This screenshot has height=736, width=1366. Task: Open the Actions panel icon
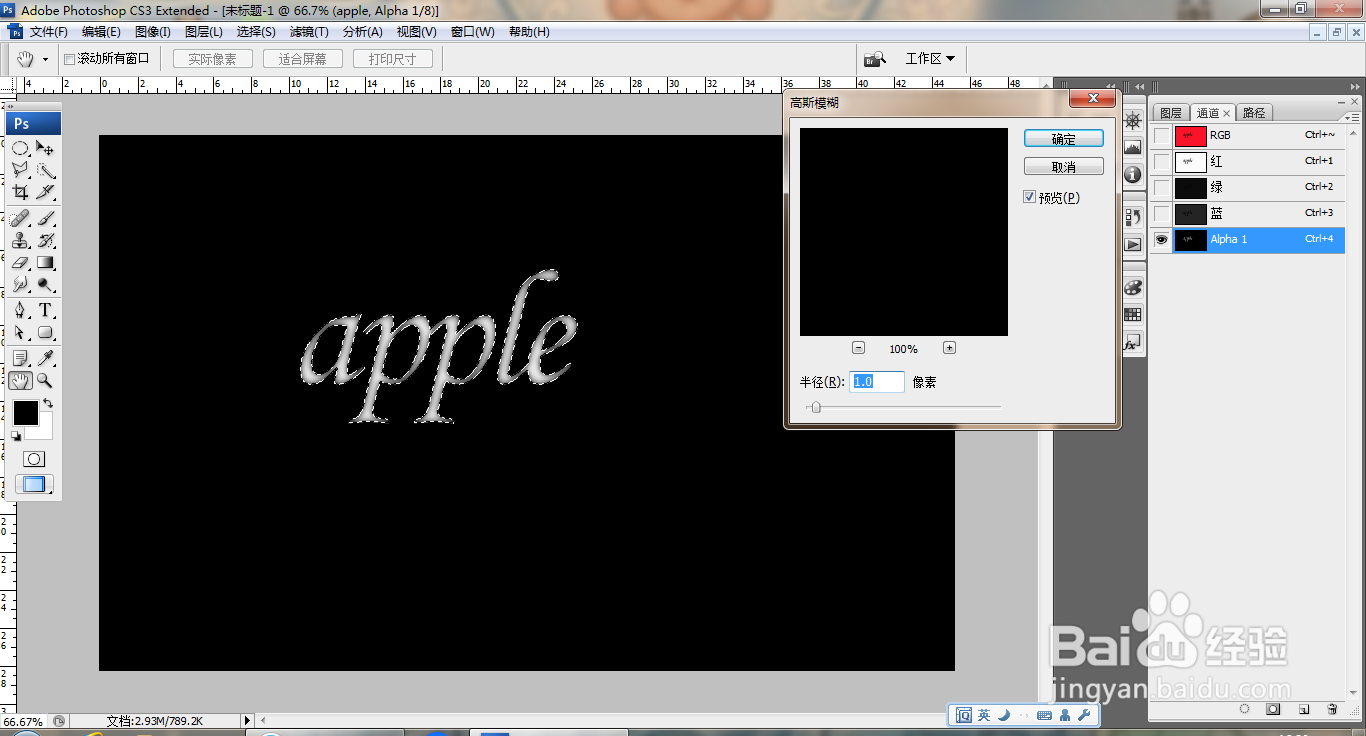(1133, 243)
